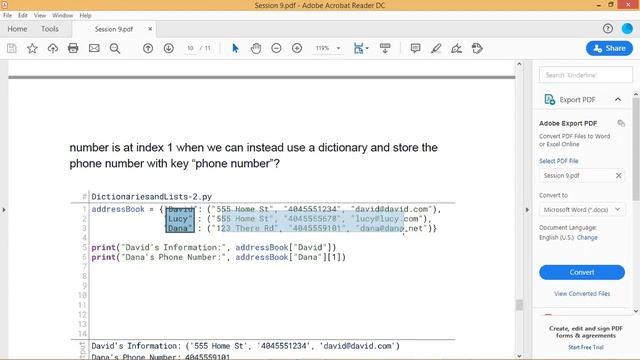This screenshot has width=640, height=360.
Task: Open View Converted Files link
Action: [x=582, y=293]
